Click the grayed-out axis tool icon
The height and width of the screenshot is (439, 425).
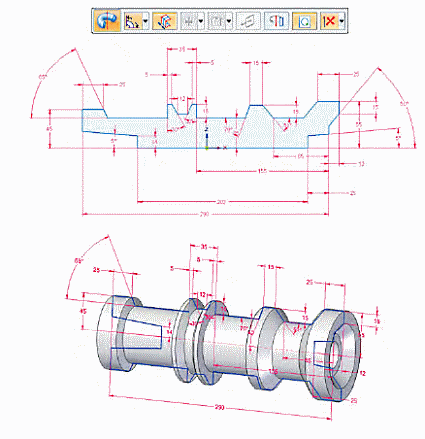point(189,22)
